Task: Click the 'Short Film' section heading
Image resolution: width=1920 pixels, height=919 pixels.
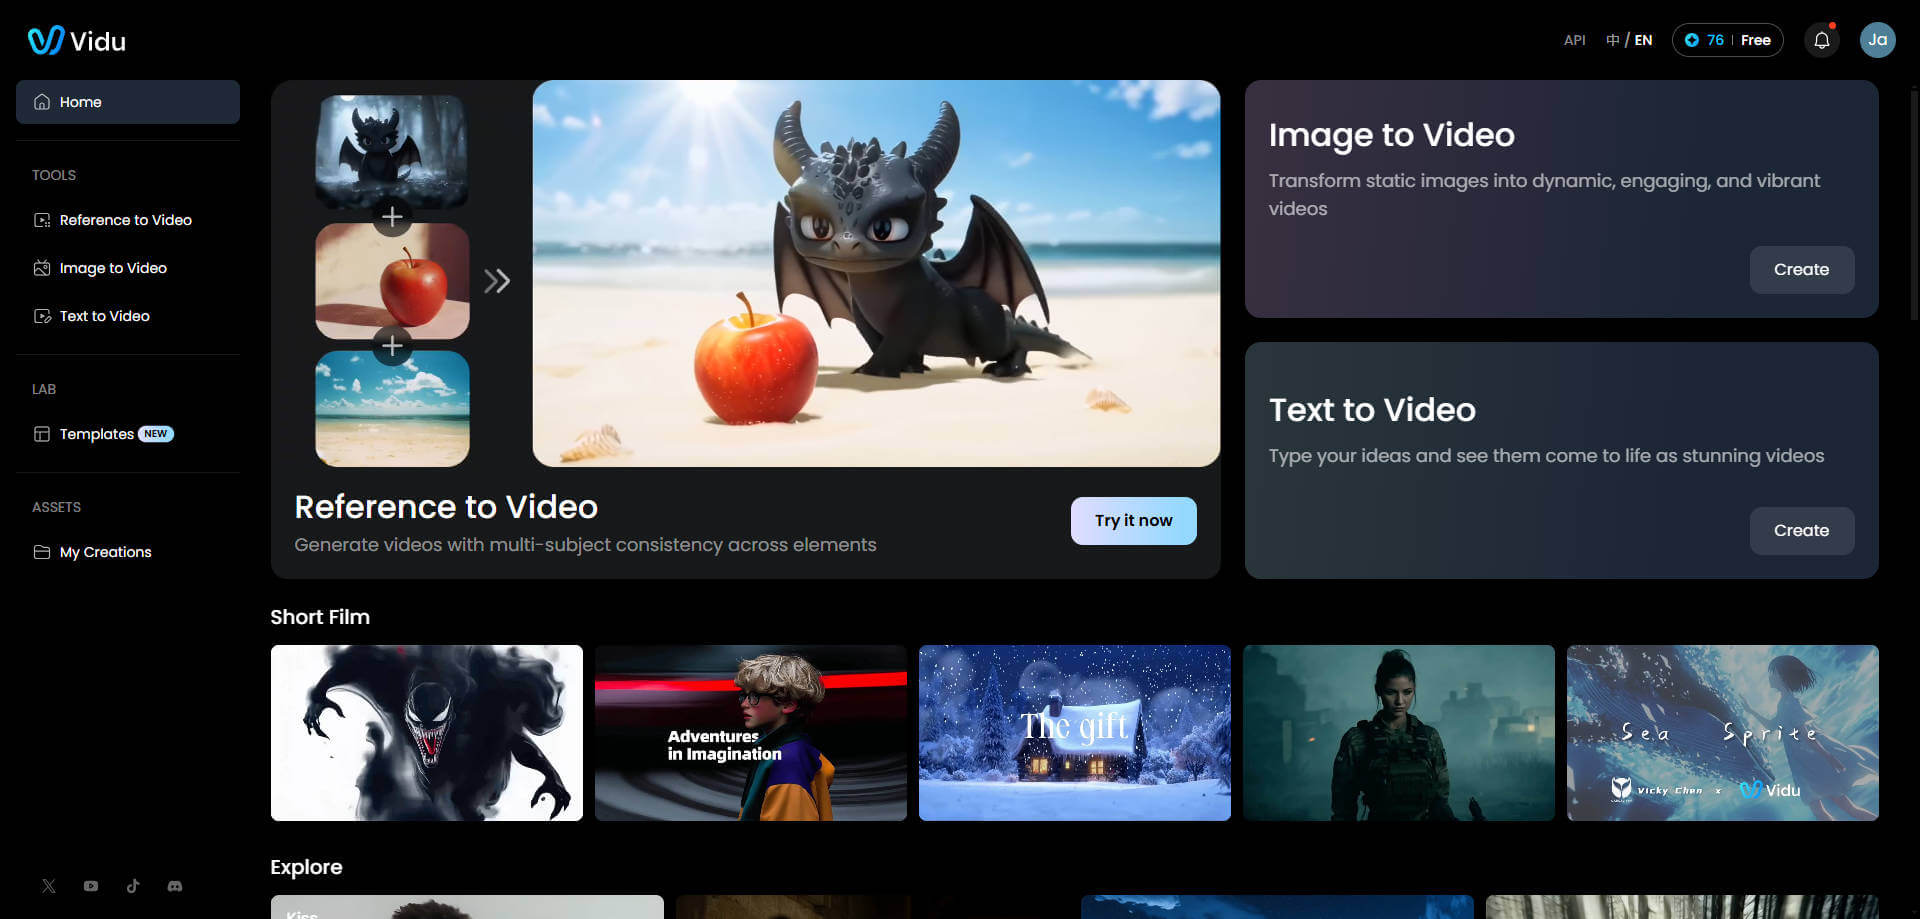Action: pyautogui.click(x=320, y=617)
